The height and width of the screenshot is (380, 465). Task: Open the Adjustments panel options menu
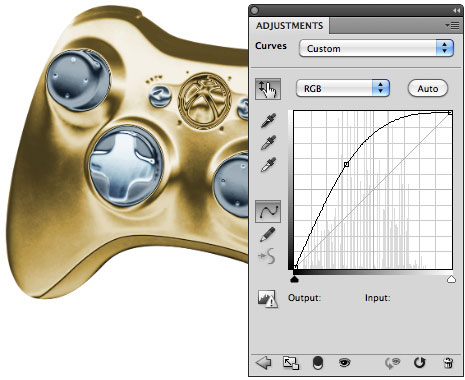[x=453, y=26]
